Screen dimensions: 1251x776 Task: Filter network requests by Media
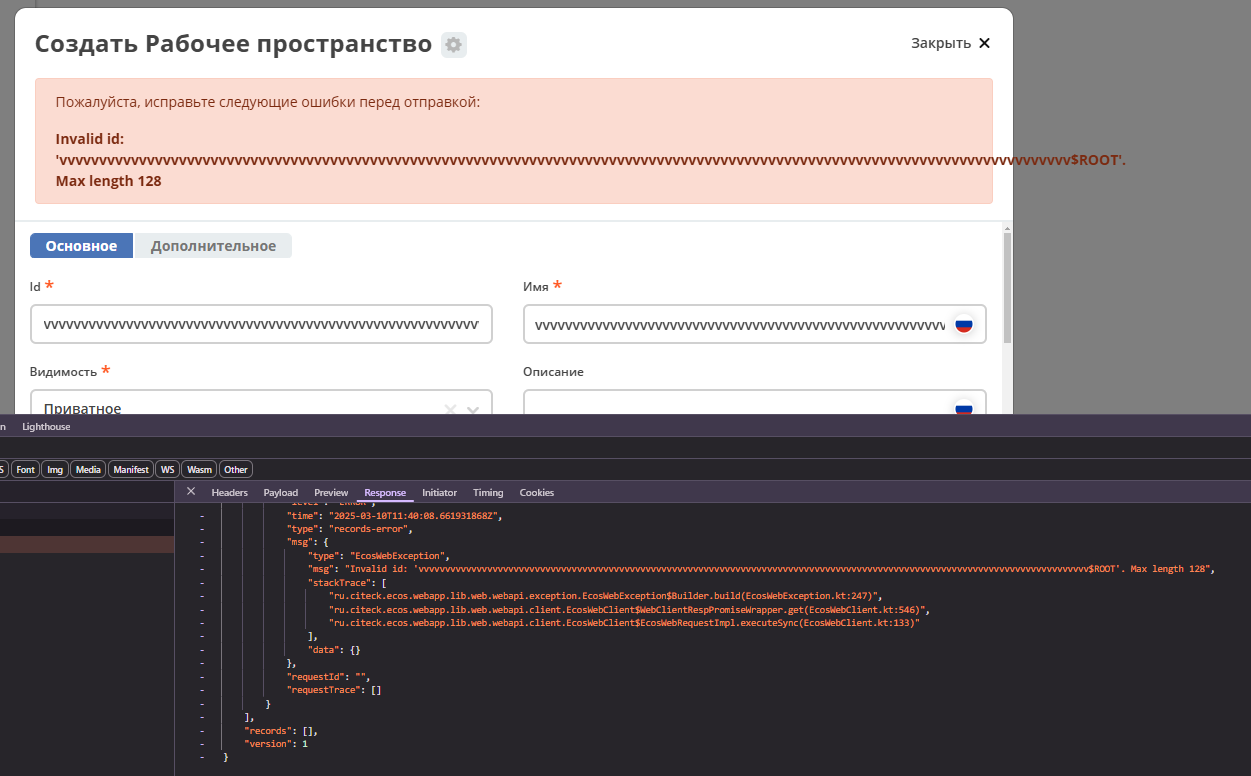88,469
